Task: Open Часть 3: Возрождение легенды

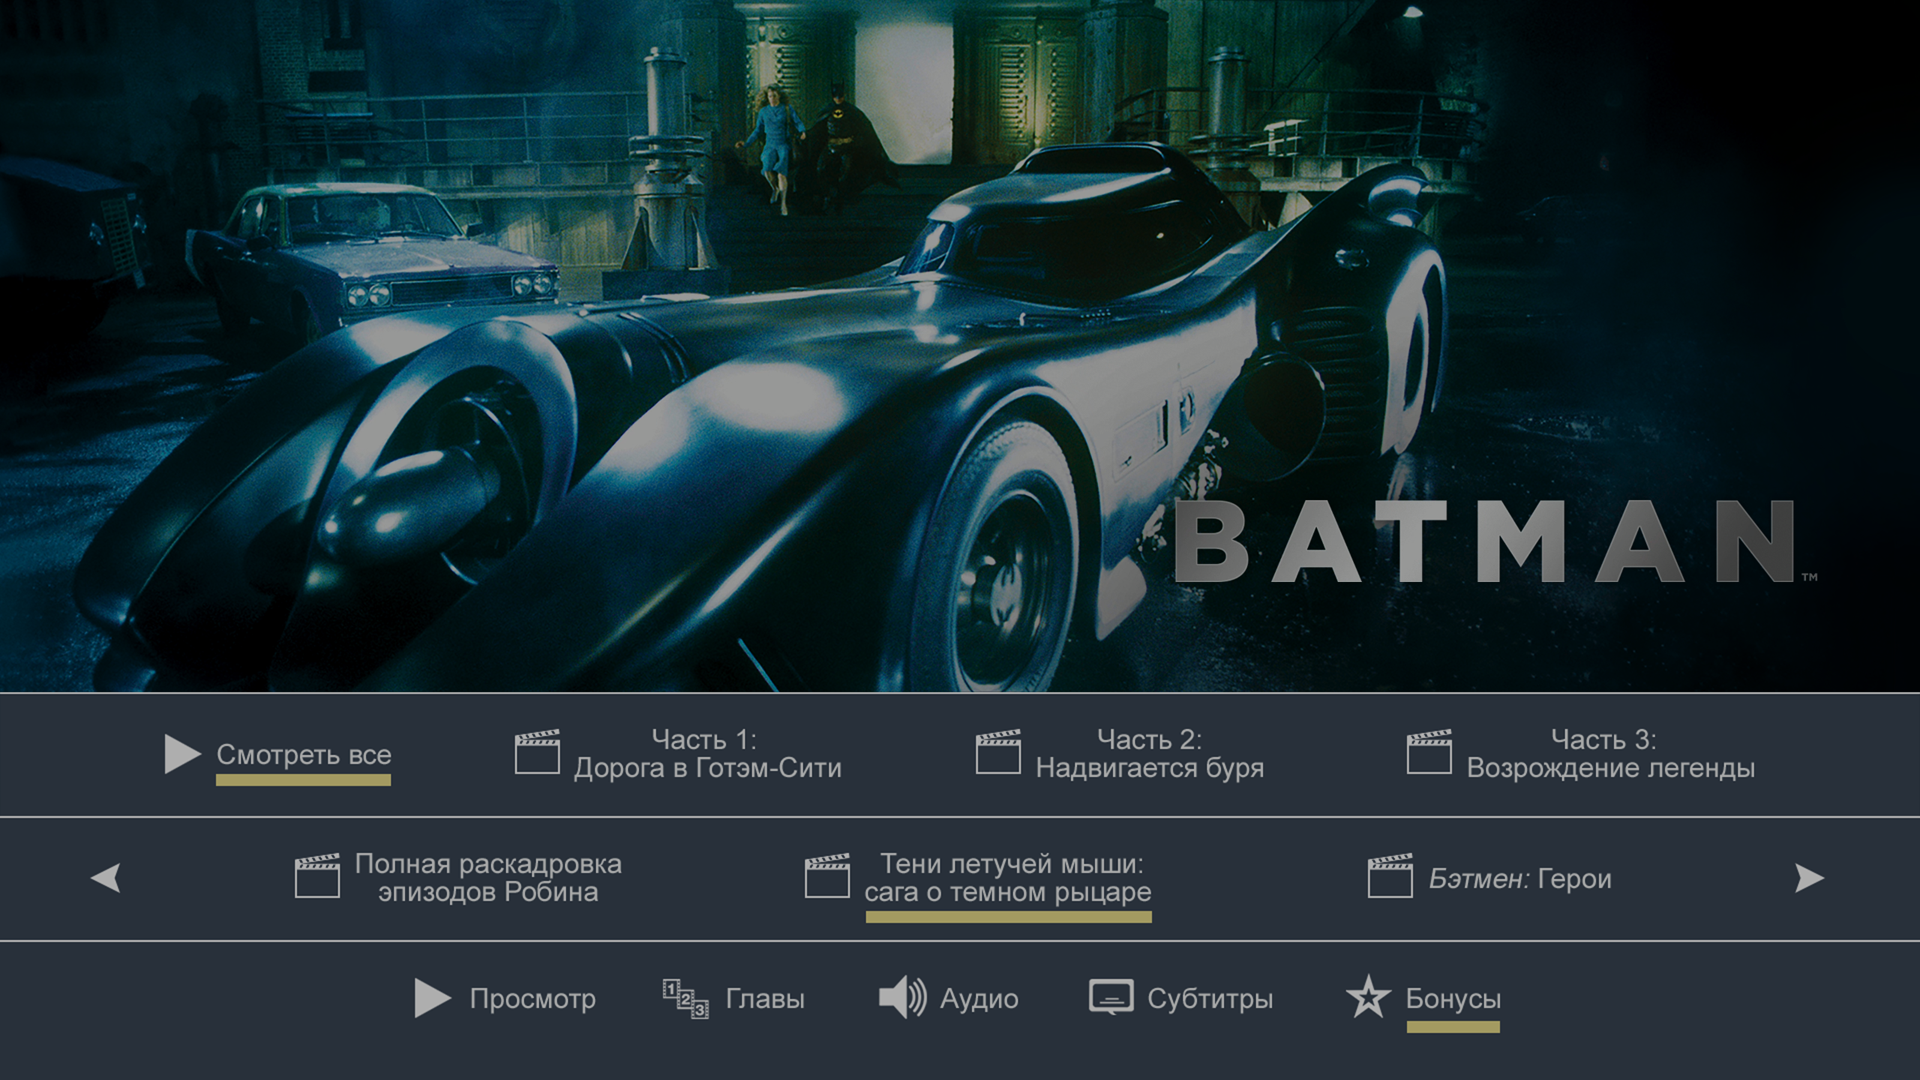Action: [1611, 754]
